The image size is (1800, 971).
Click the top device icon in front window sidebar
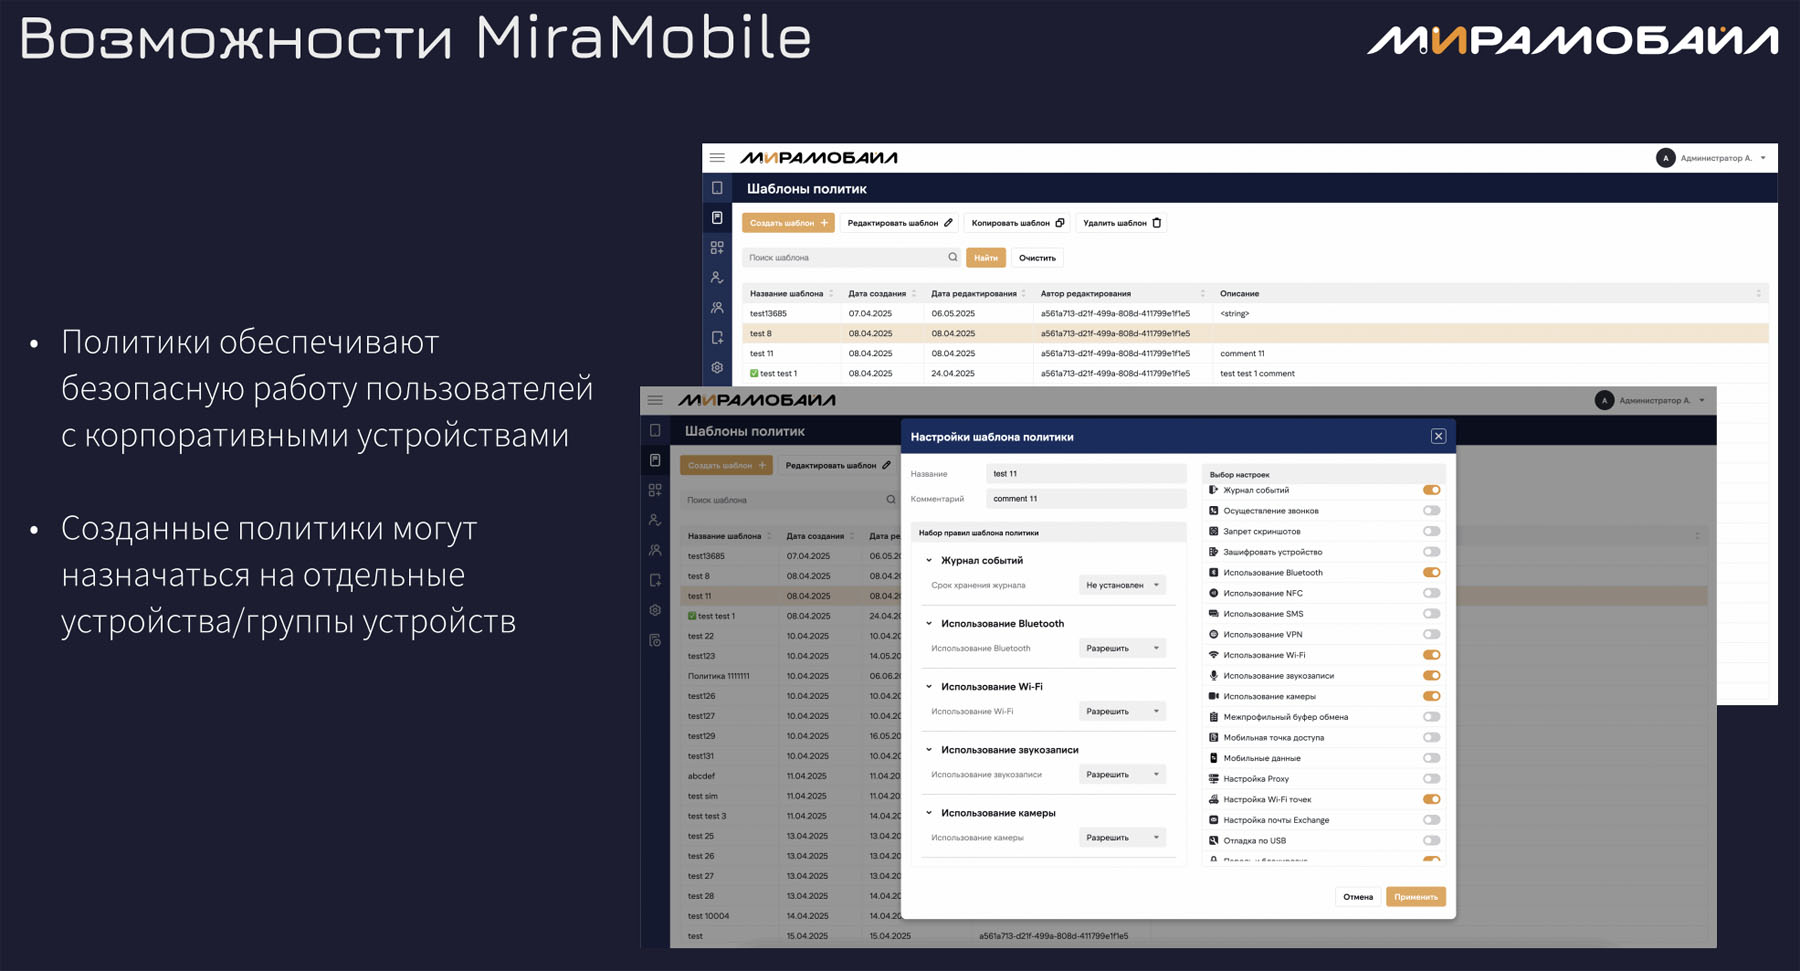(x=655, y=430)
